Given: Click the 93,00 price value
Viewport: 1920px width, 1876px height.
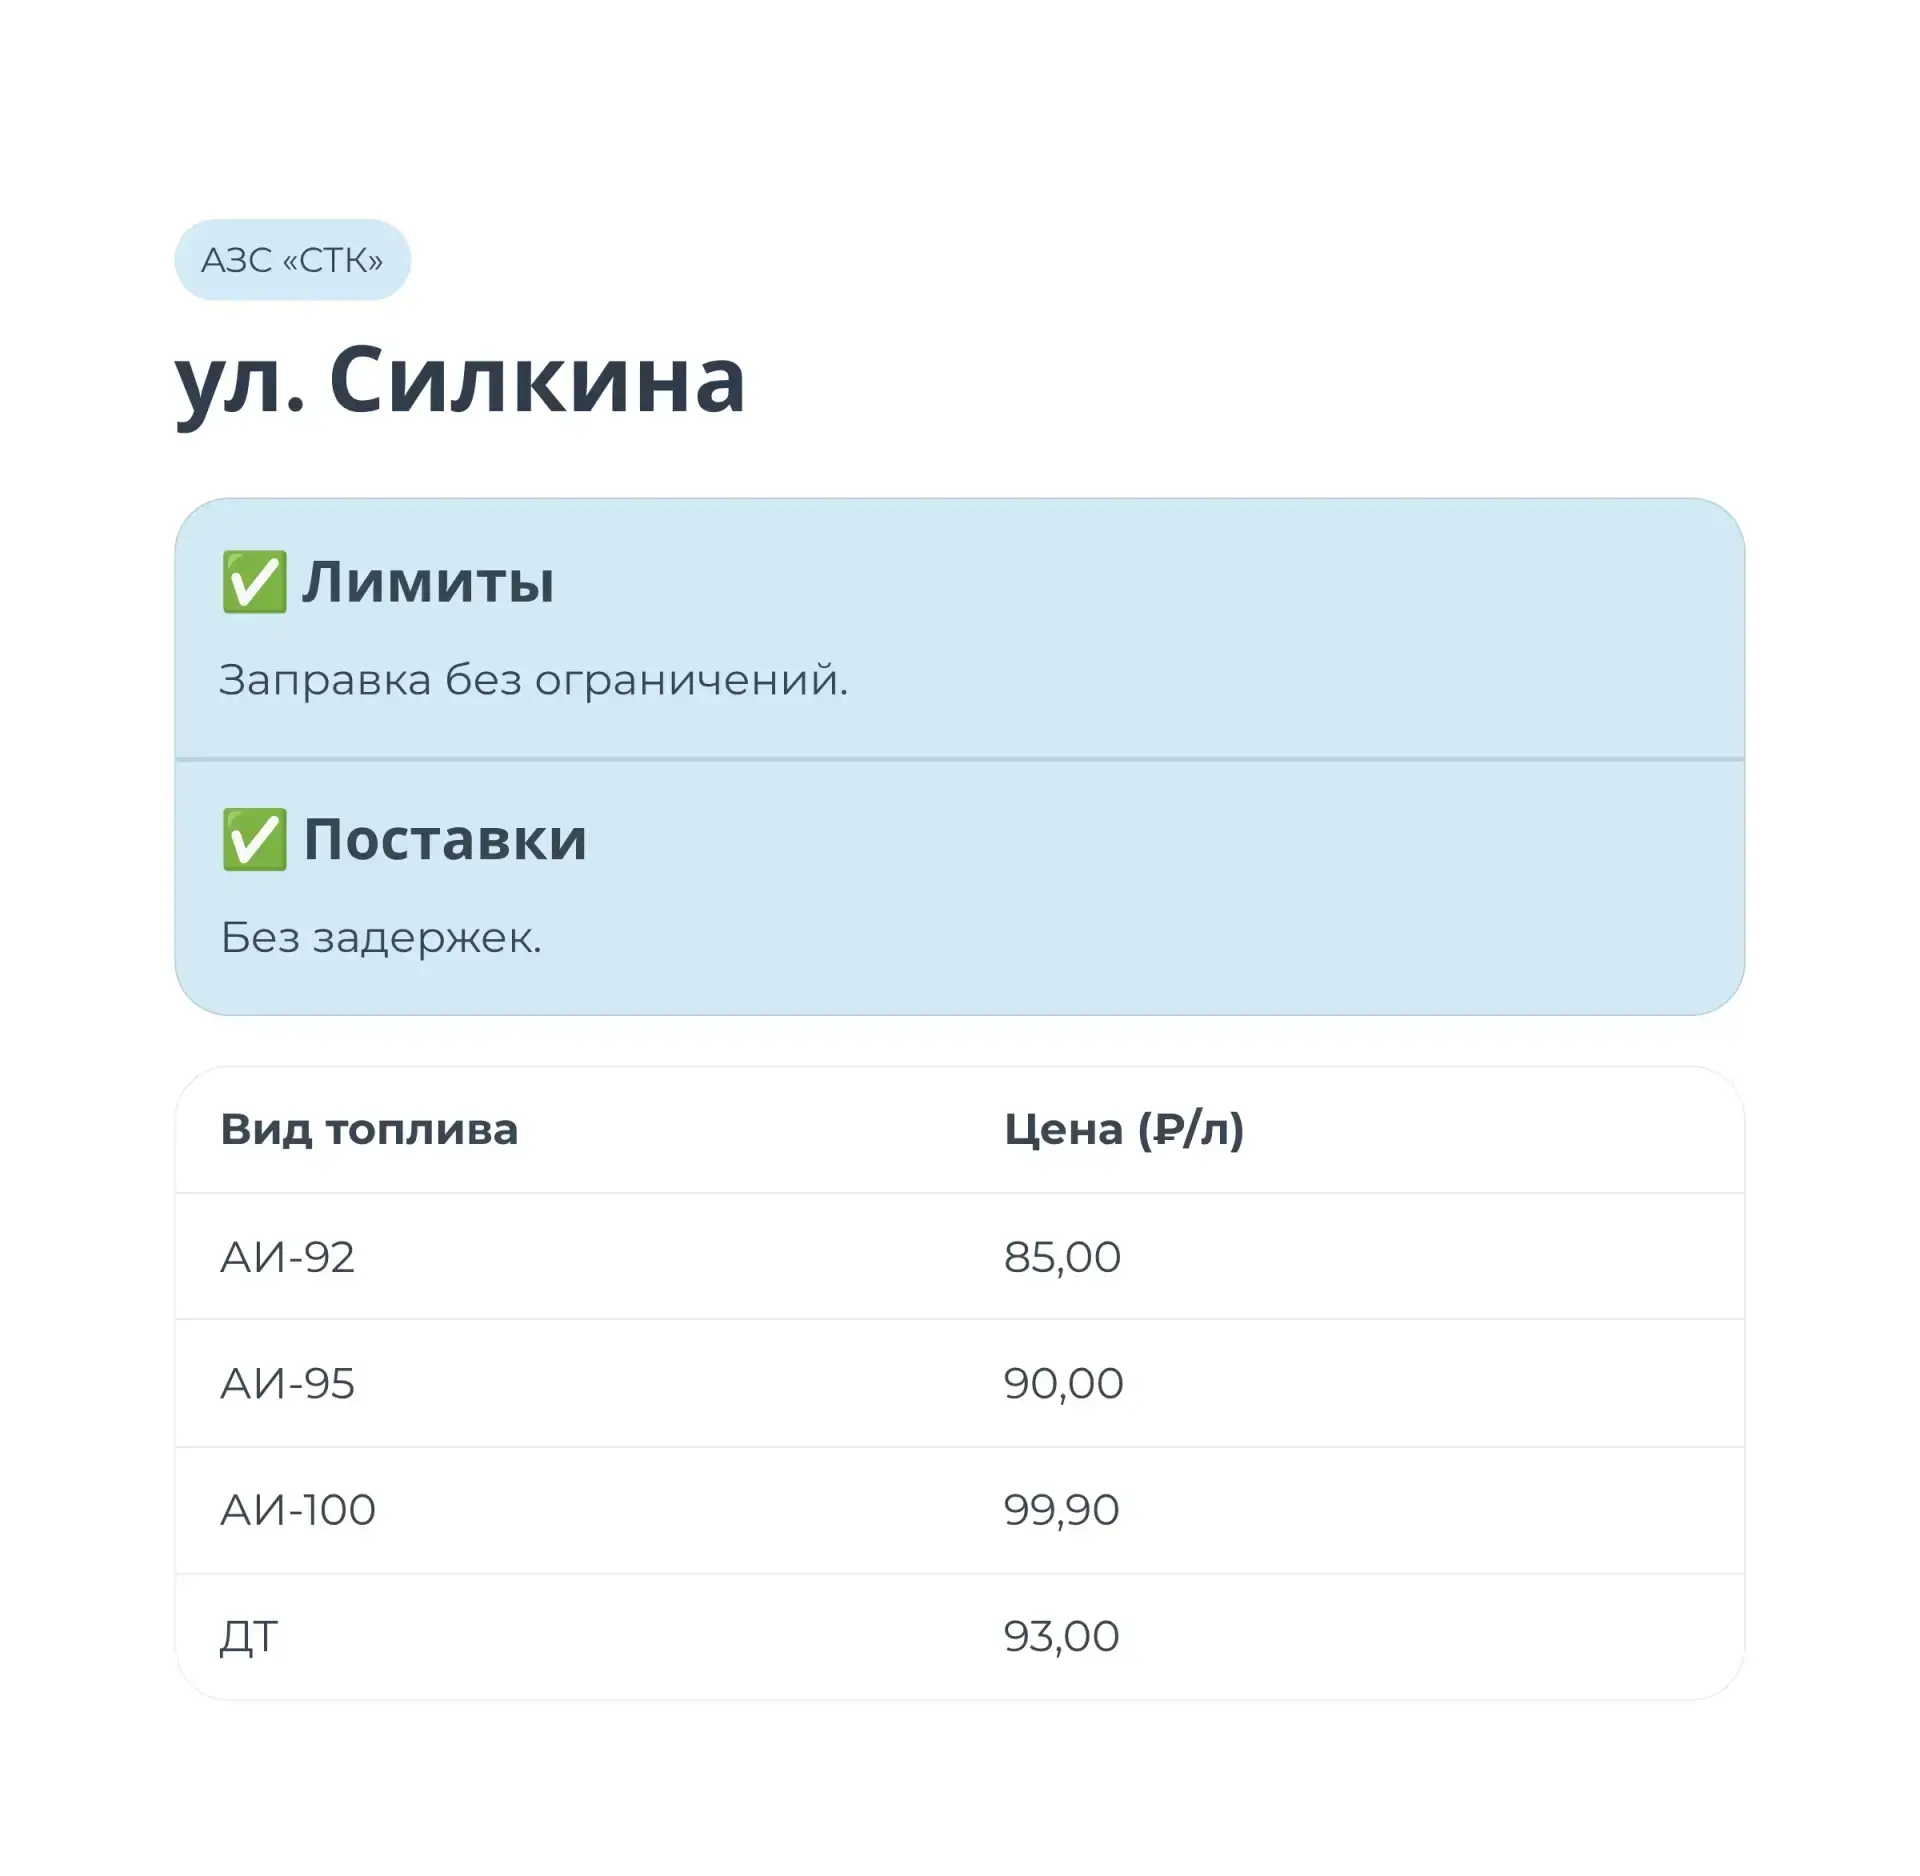Looking at the screenshot, I should 1061,1637.
